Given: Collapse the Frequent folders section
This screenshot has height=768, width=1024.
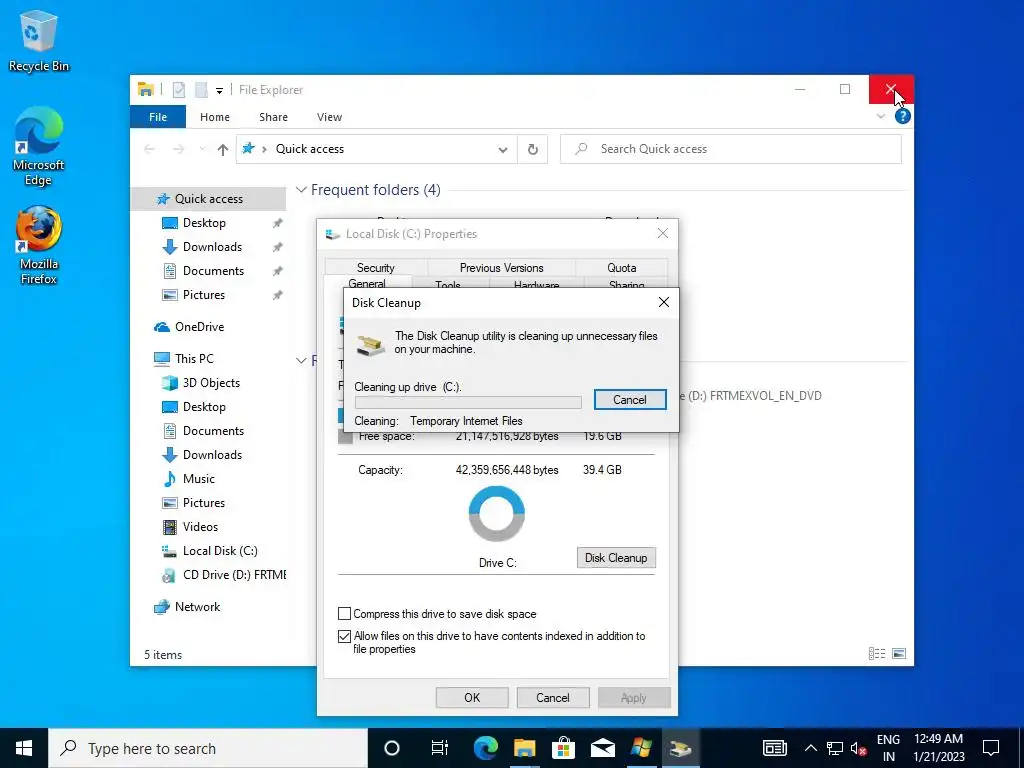Looking at the screenshot, I should pos(301,190).
